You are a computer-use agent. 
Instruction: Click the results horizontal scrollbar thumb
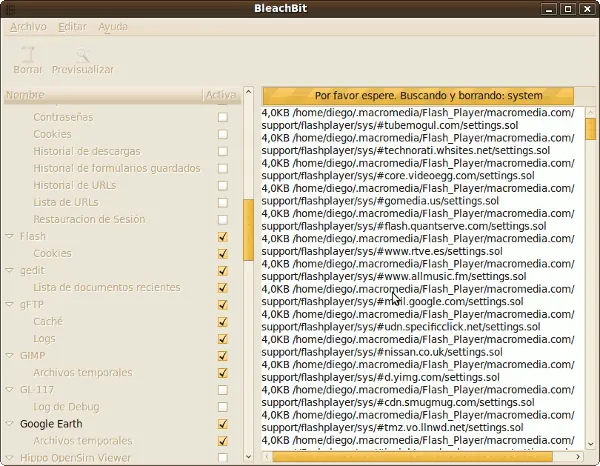(412, 456)
